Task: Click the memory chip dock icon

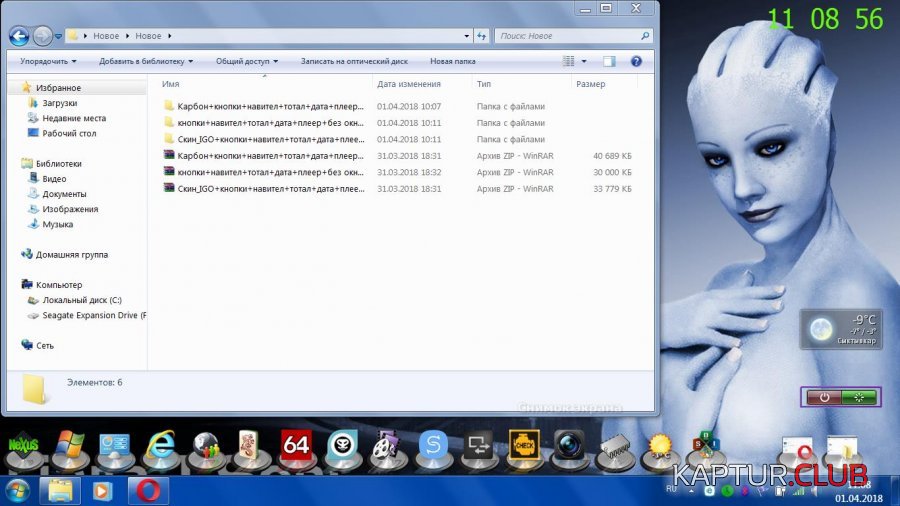Action: tap(615, 449)
